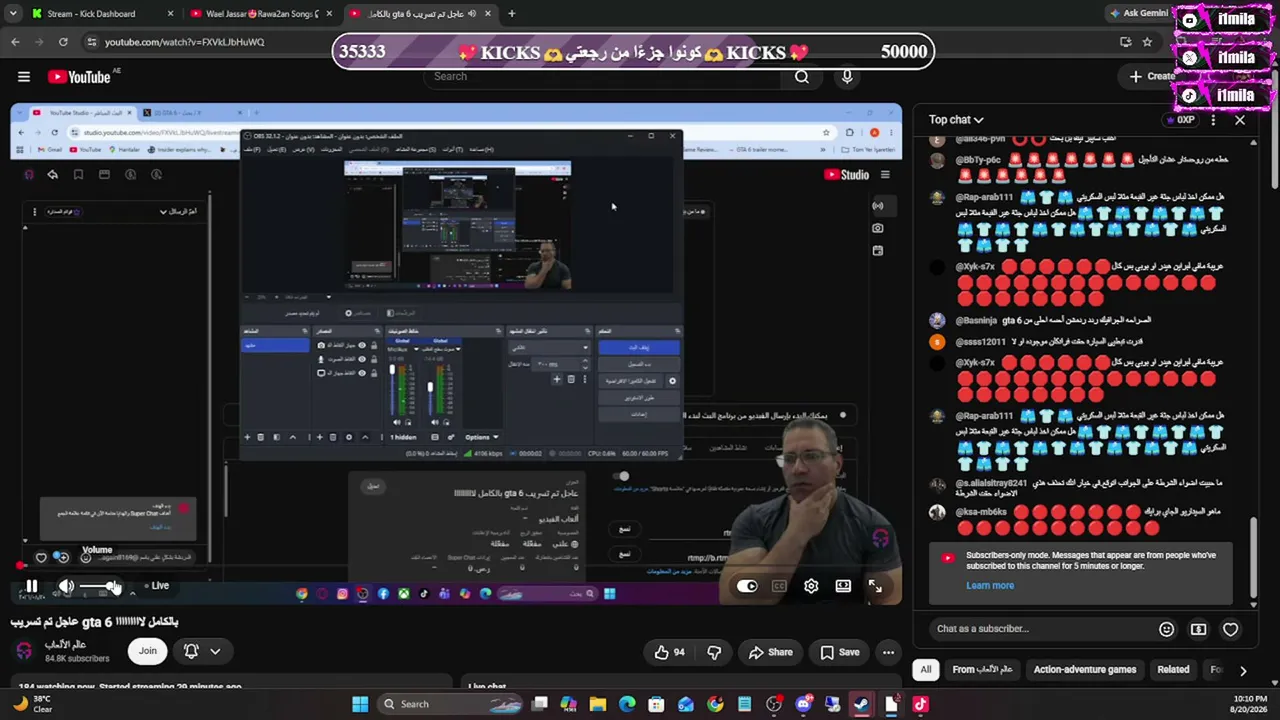The image size is (1280, 720).
Task: Open Task View on the taskbar
Action: pos(540,704)
